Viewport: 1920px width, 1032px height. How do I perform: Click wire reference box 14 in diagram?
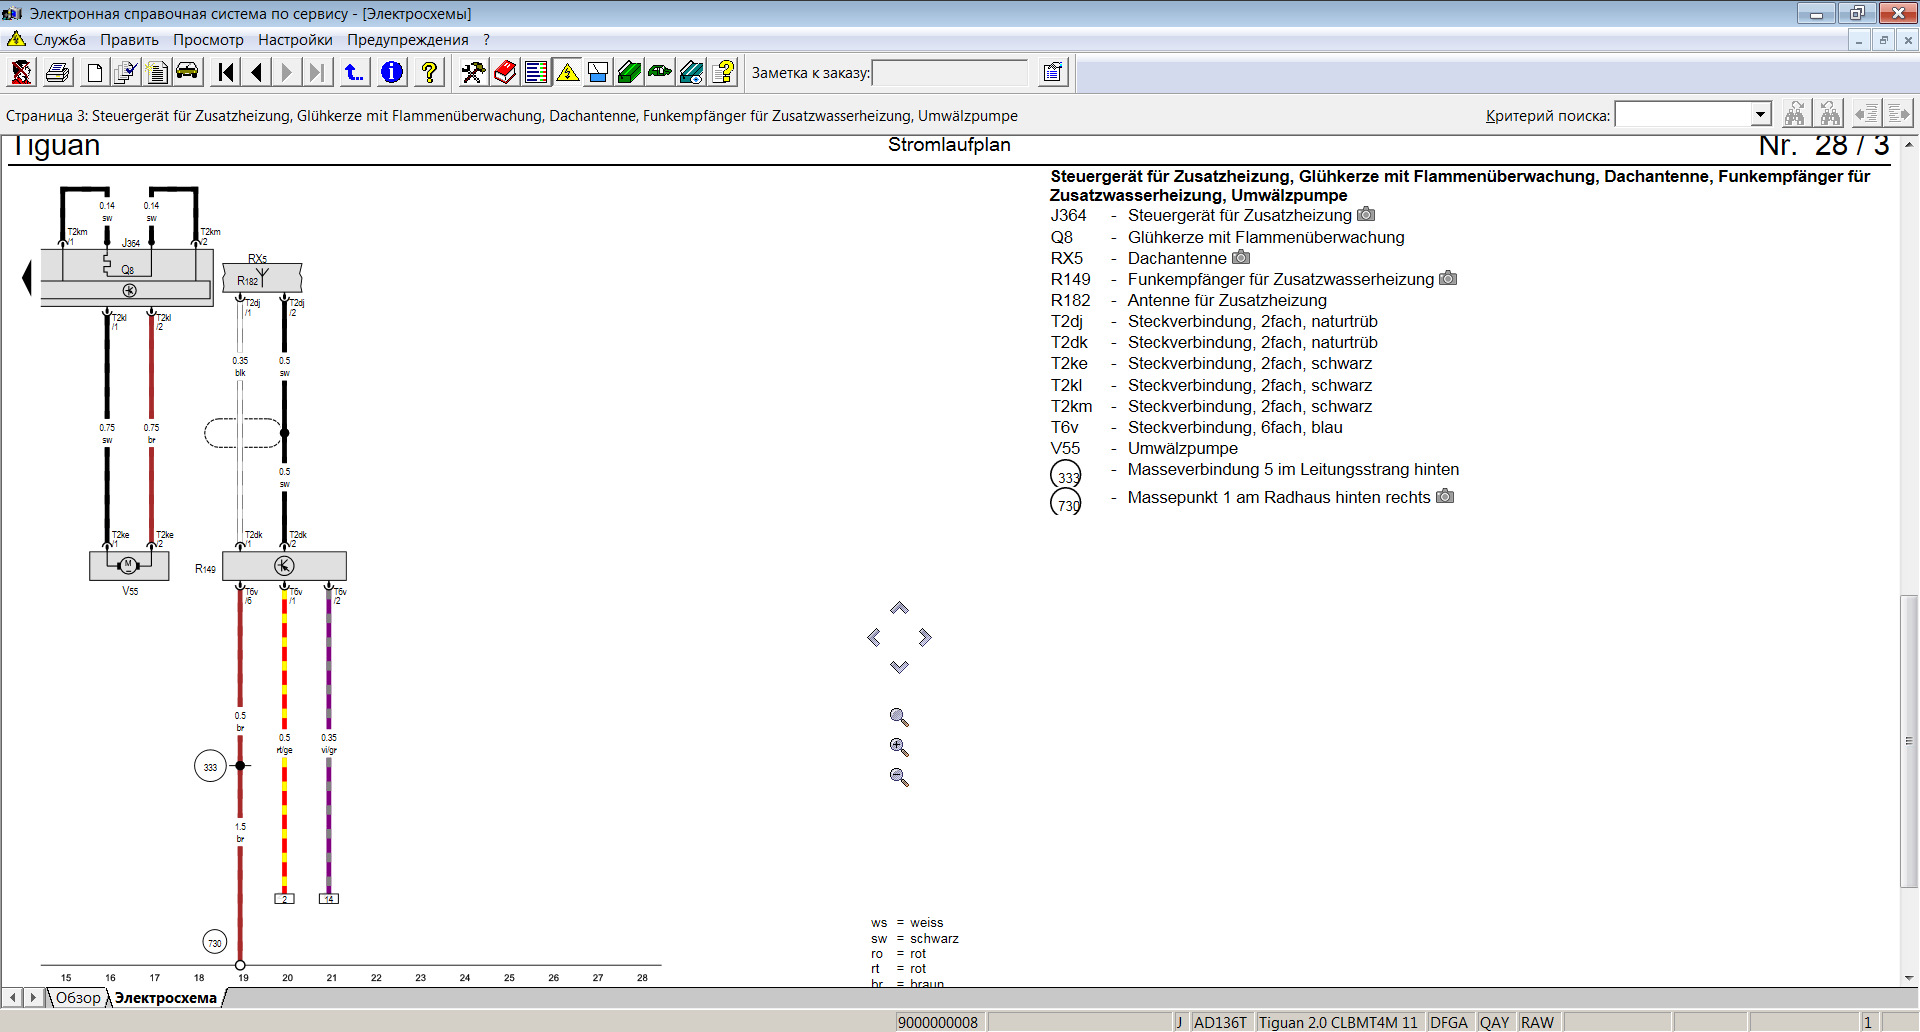[329, 899]
